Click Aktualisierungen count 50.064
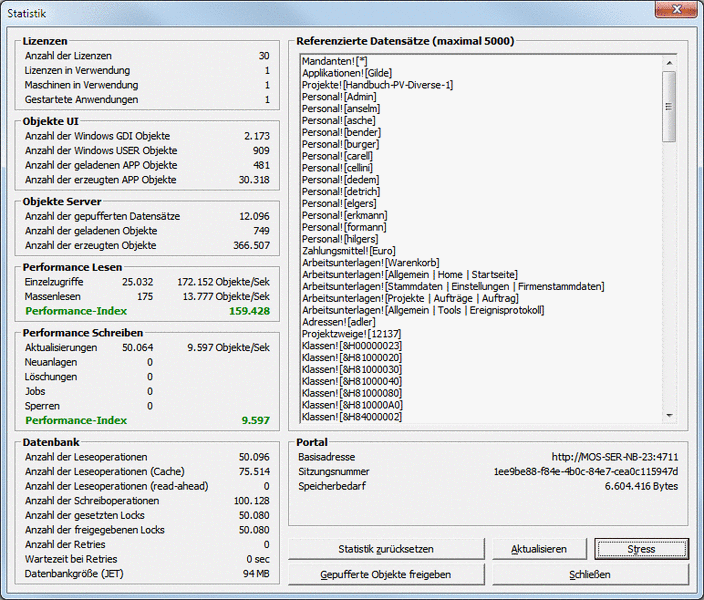Screen dimensions: 704x600 coord(137,348)
